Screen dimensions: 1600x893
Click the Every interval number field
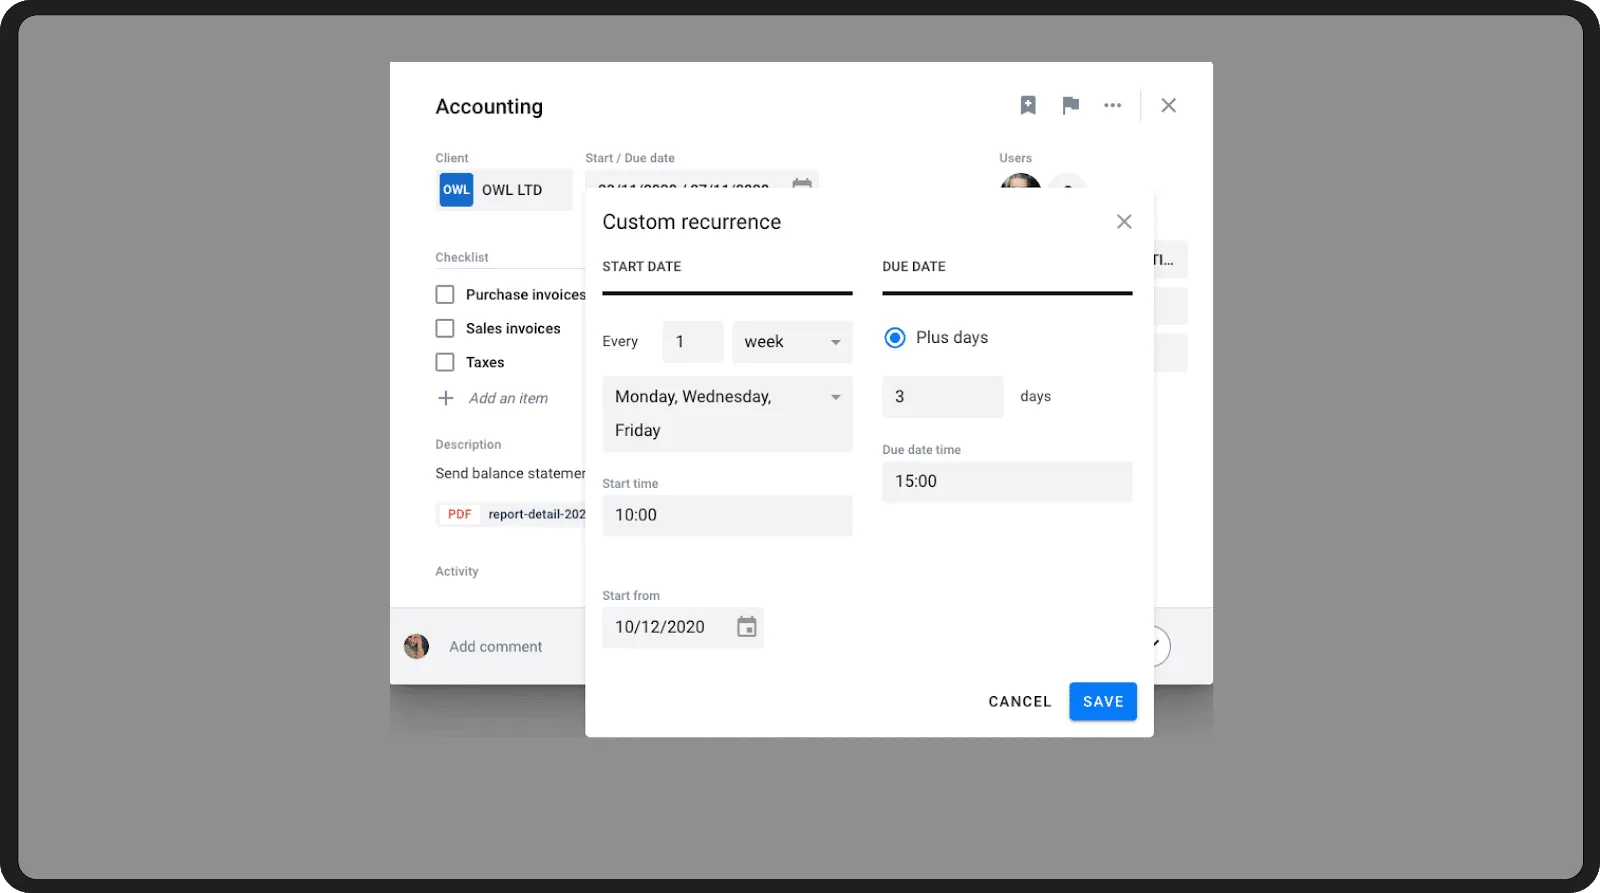point(692,342)
